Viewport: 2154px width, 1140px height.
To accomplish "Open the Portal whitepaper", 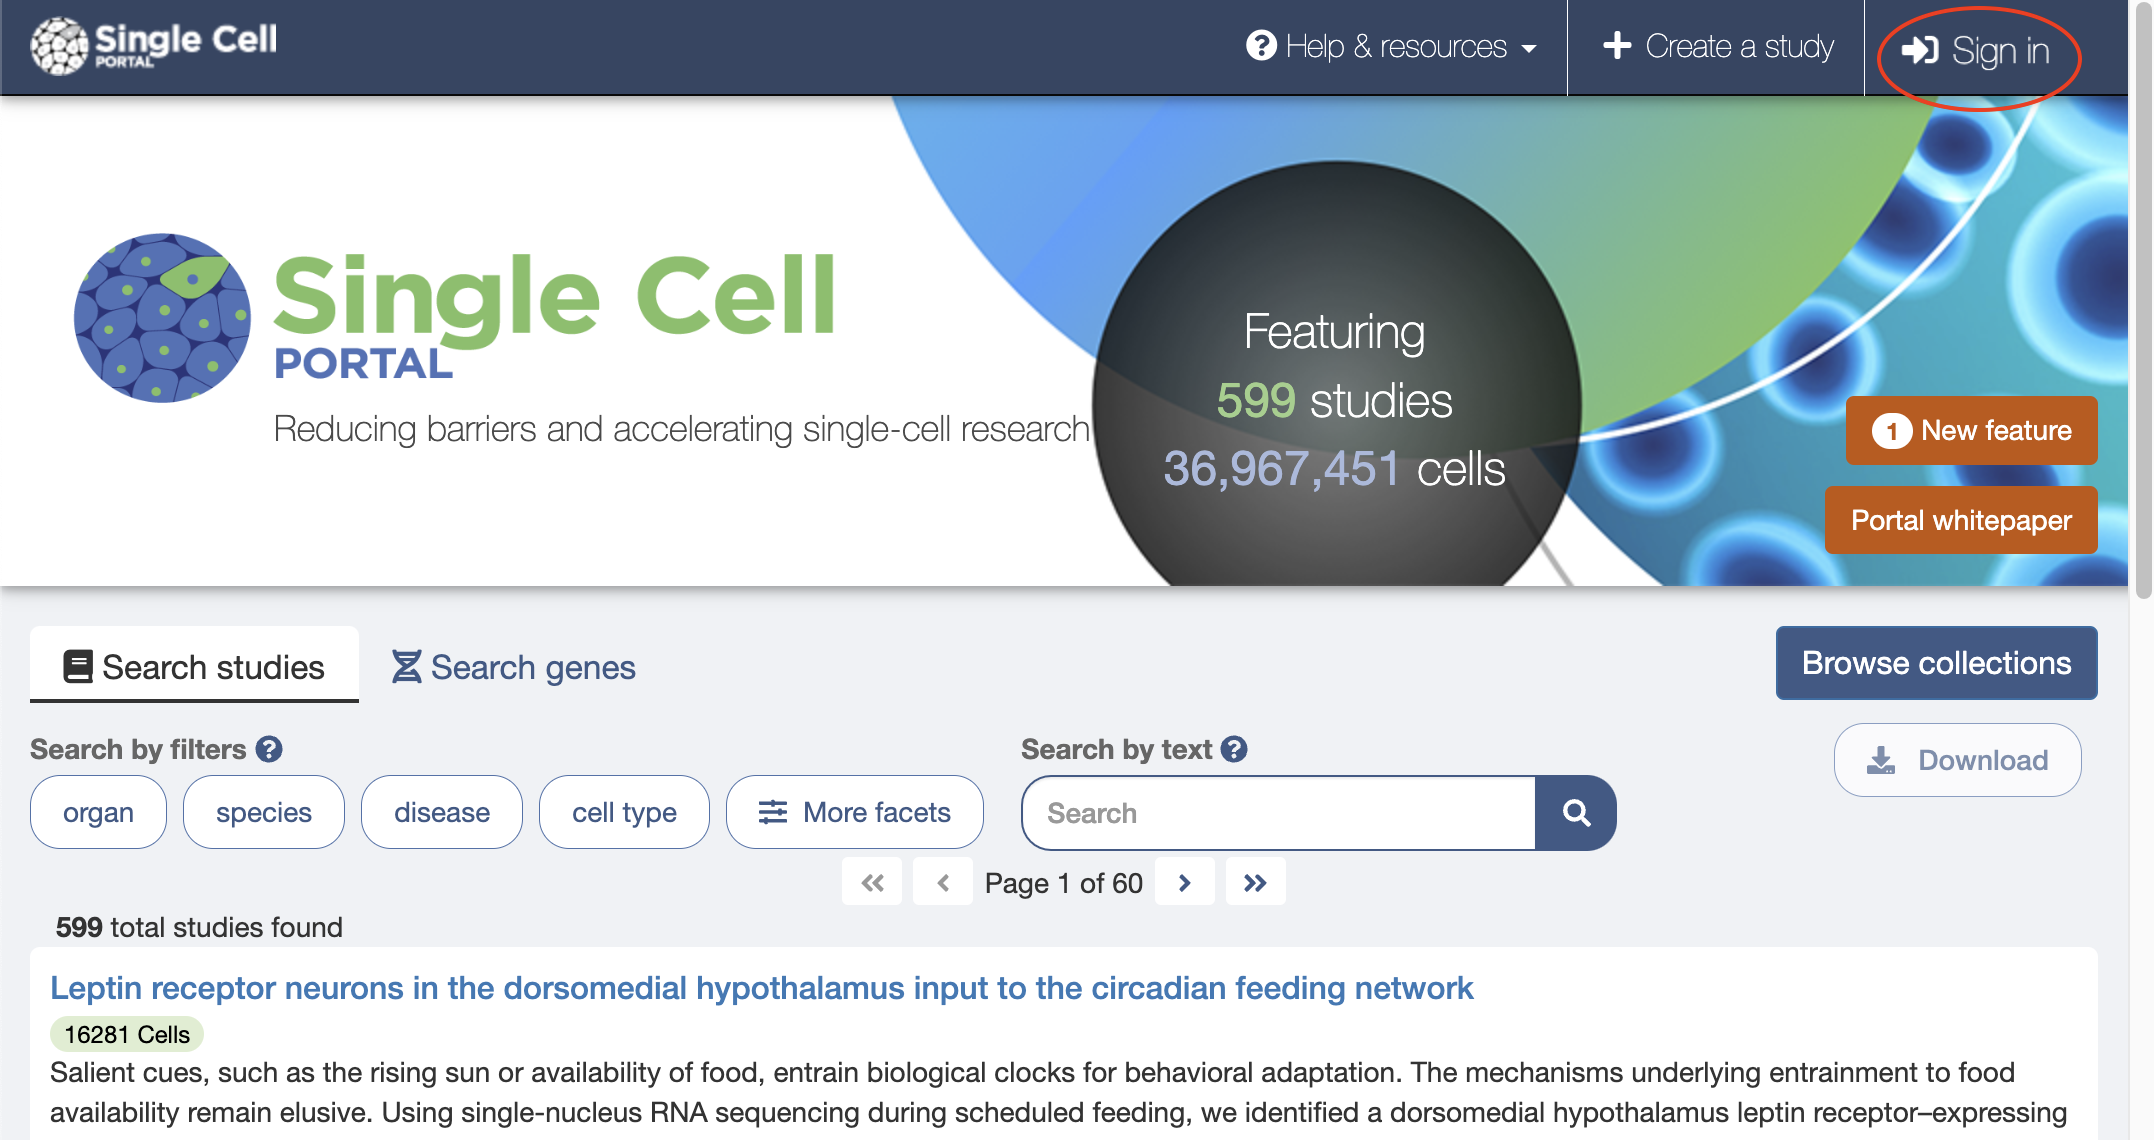I will 1961,520.
